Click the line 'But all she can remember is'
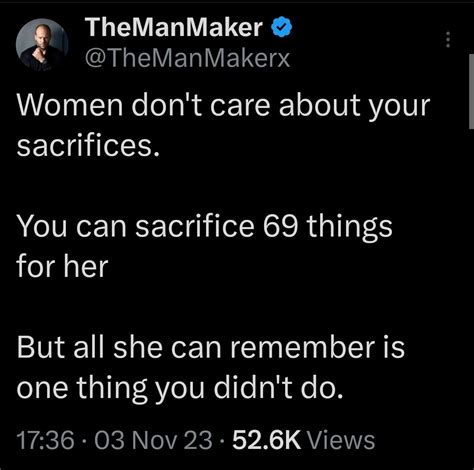 (211, 347)
